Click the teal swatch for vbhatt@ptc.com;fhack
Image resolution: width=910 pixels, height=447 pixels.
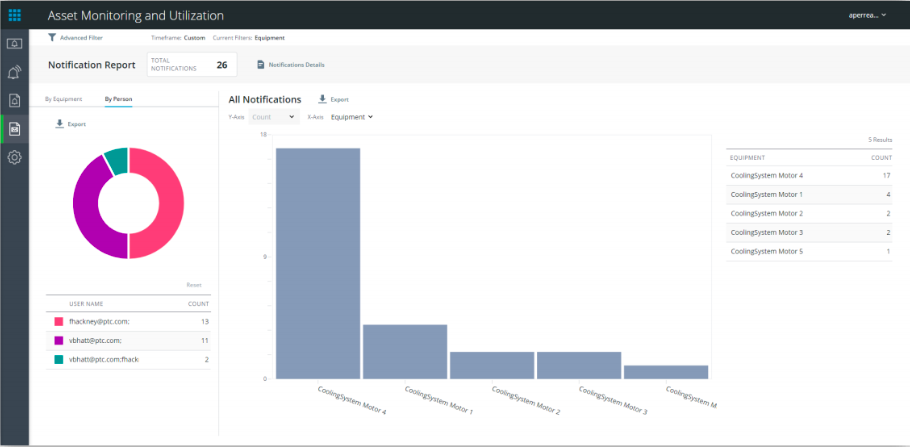pos(59,357)
